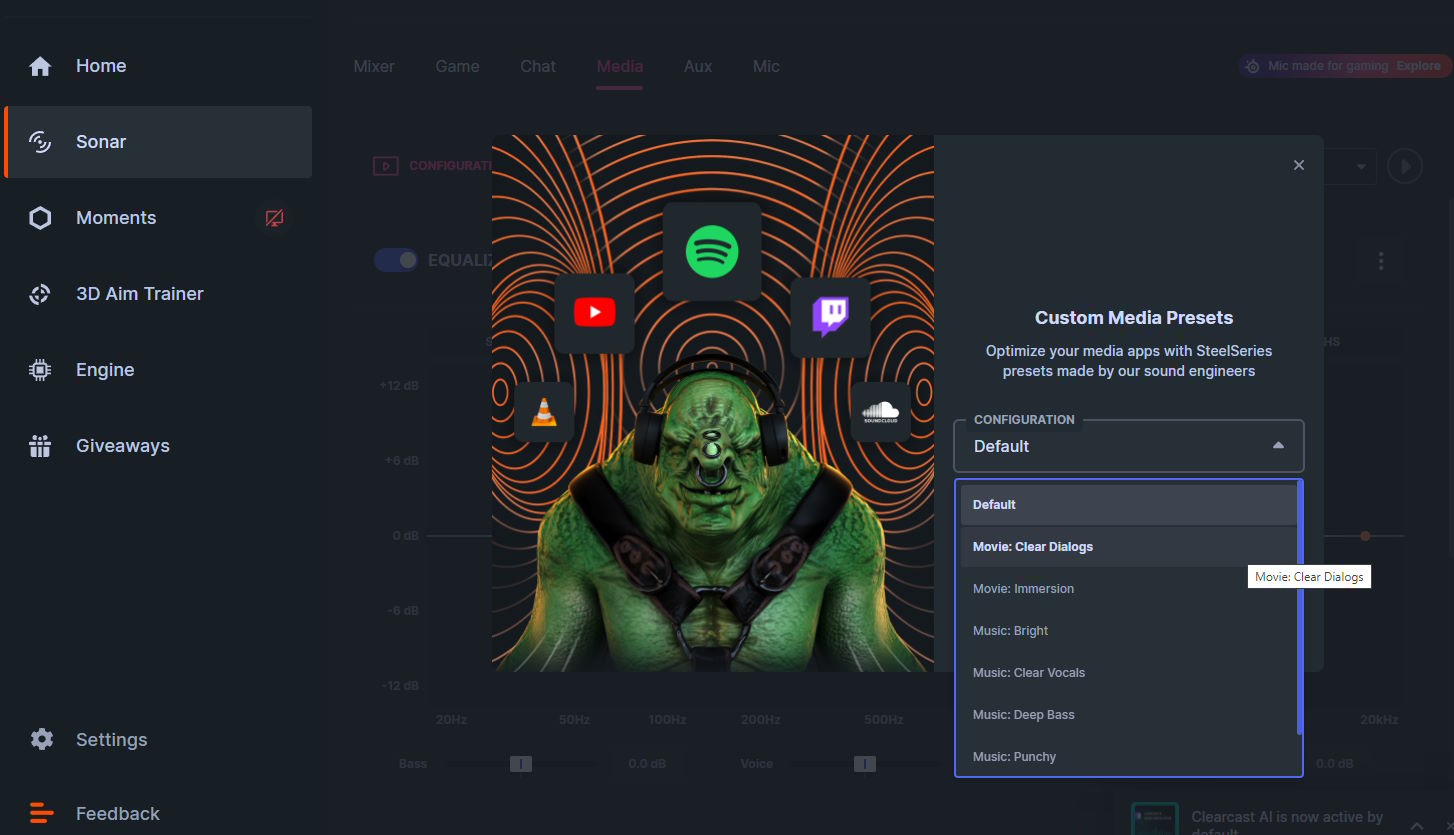This screenshot has height=835, width=1454.
Task: Switch to the Chat tab
Action: pos(538,66)
